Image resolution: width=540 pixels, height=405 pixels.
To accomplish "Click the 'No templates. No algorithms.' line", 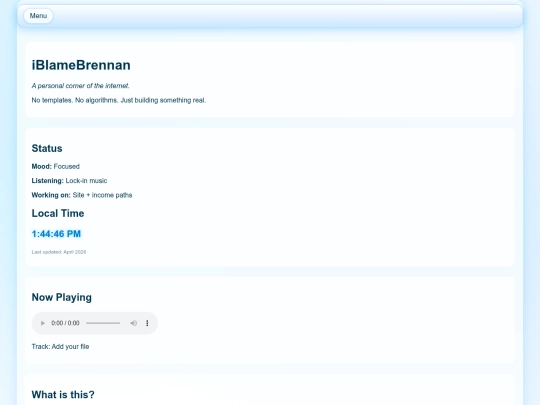I will (x=119, y=100).
